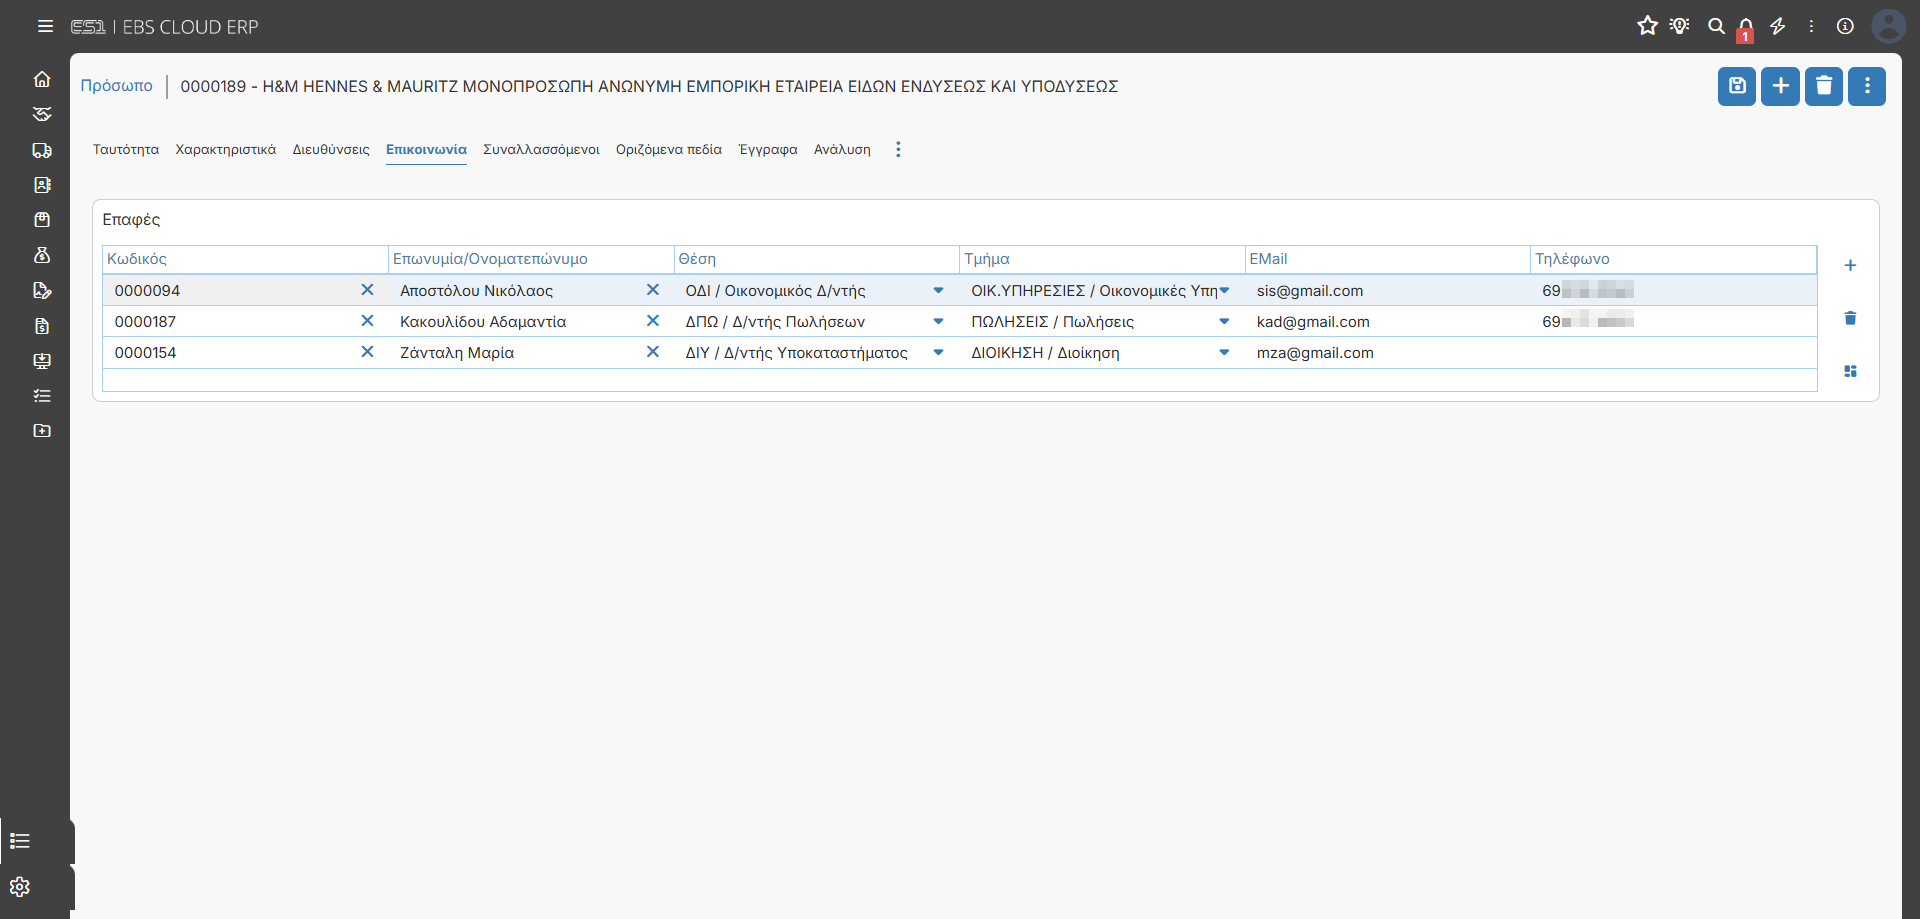Expand Θέση dropdown for Αποστόλου Νικόλαος
Screen dimensions: 1920x919
point(938,291)
